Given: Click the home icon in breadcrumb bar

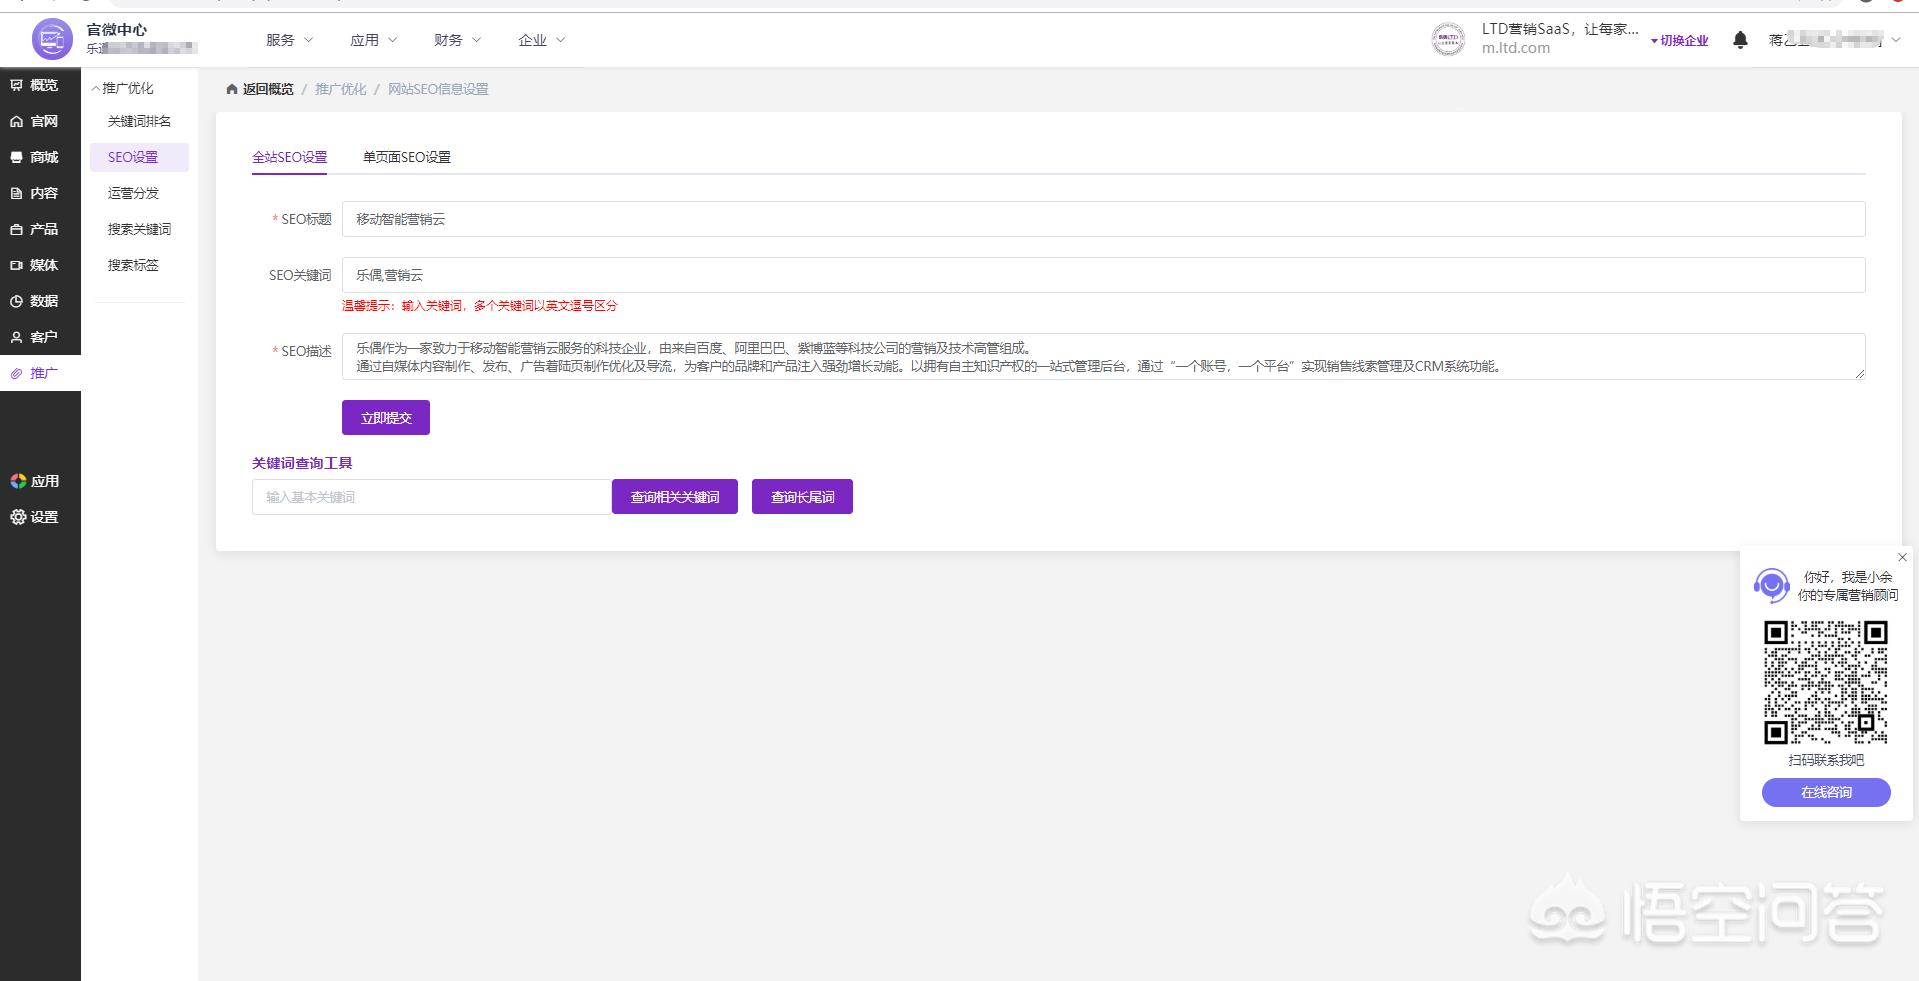Looking at the screenshot, I should coord(231,89).
